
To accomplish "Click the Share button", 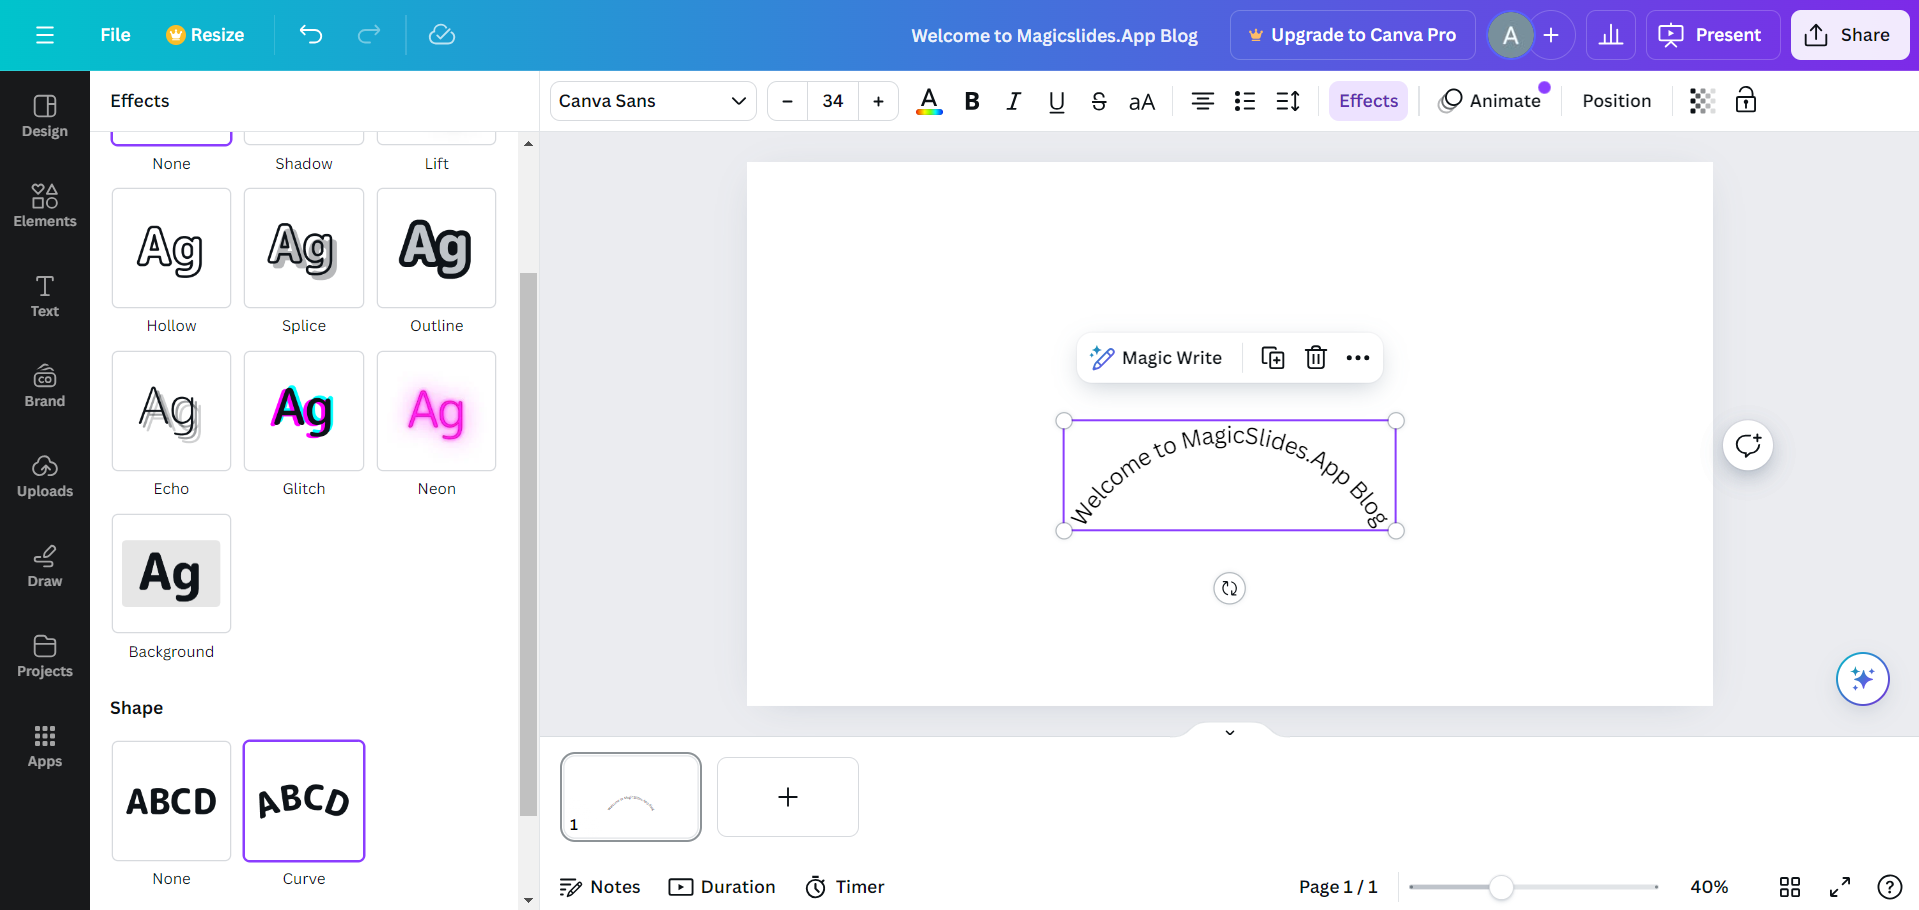I will point(1849,35).
